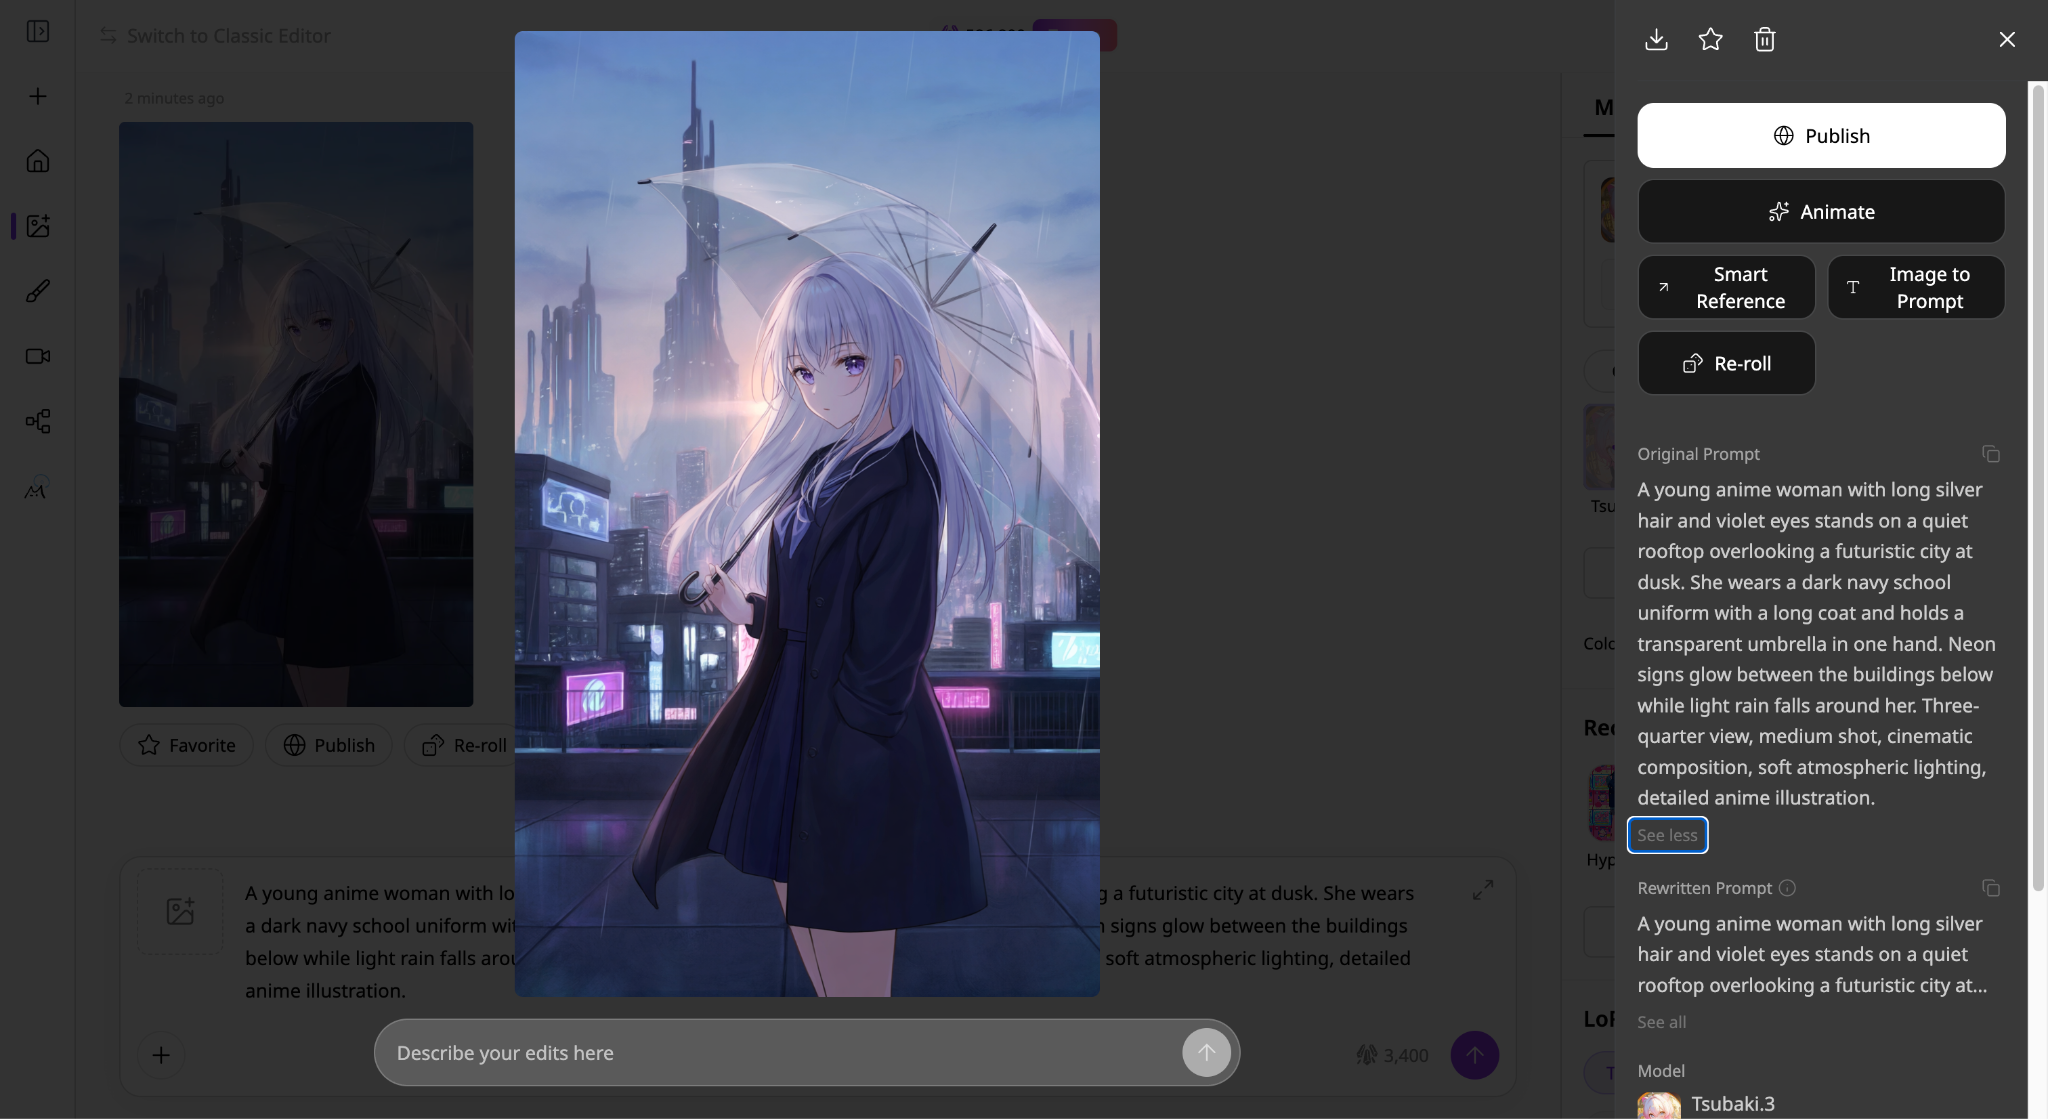Favorite the image with the star icon
This screenshot has height=1119, width=2048.
(1710, 39)
